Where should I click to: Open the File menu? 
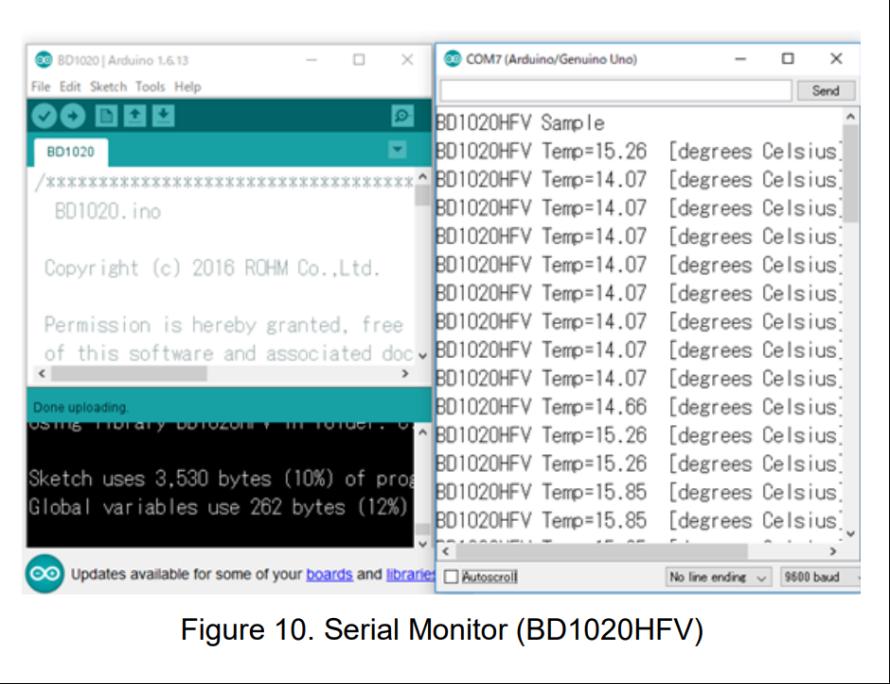click(41, 86)
